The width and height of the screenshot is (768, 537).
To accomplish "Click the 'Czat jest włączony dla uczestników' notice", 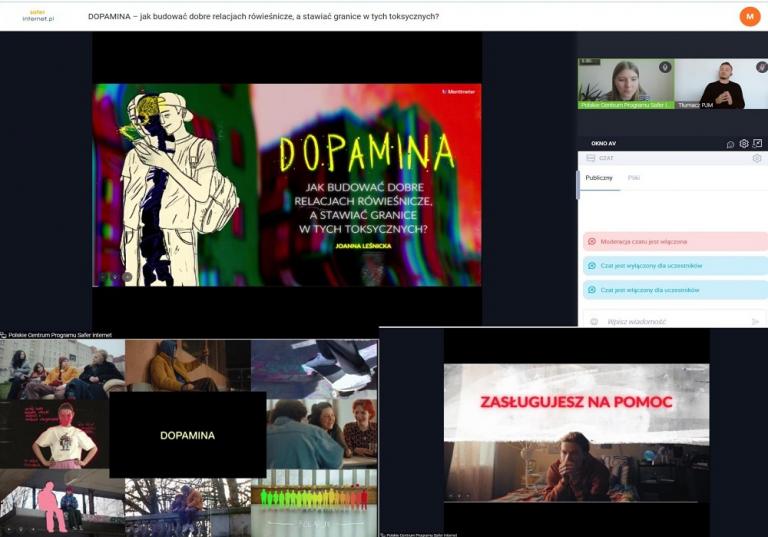I will [x=675, y=290].
